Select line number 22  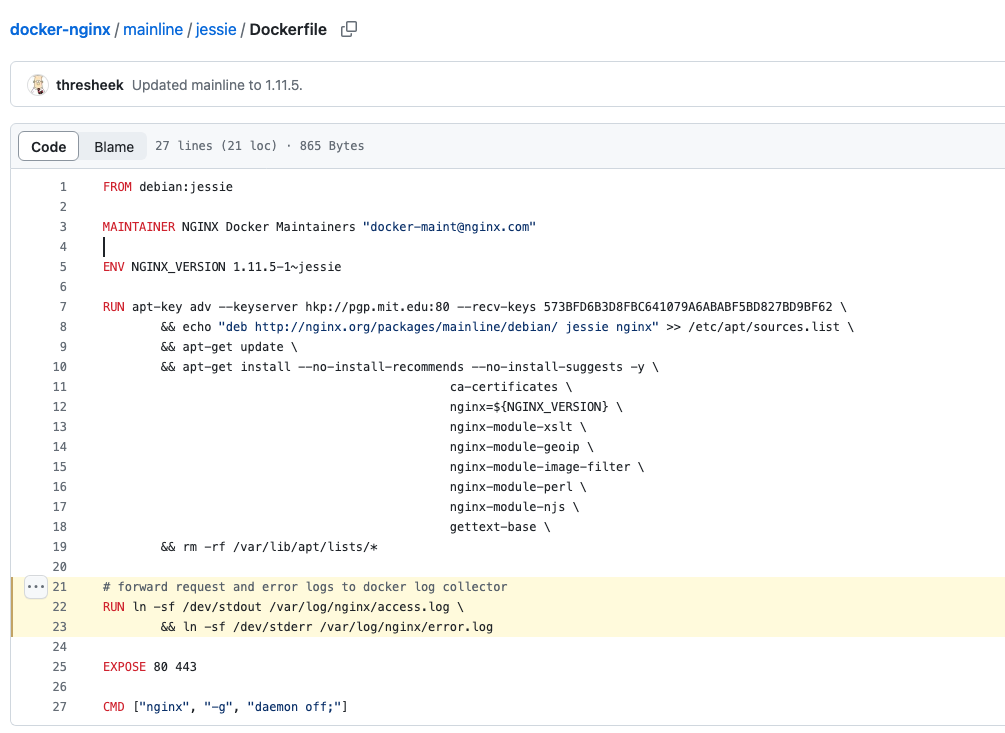[60, 607]
